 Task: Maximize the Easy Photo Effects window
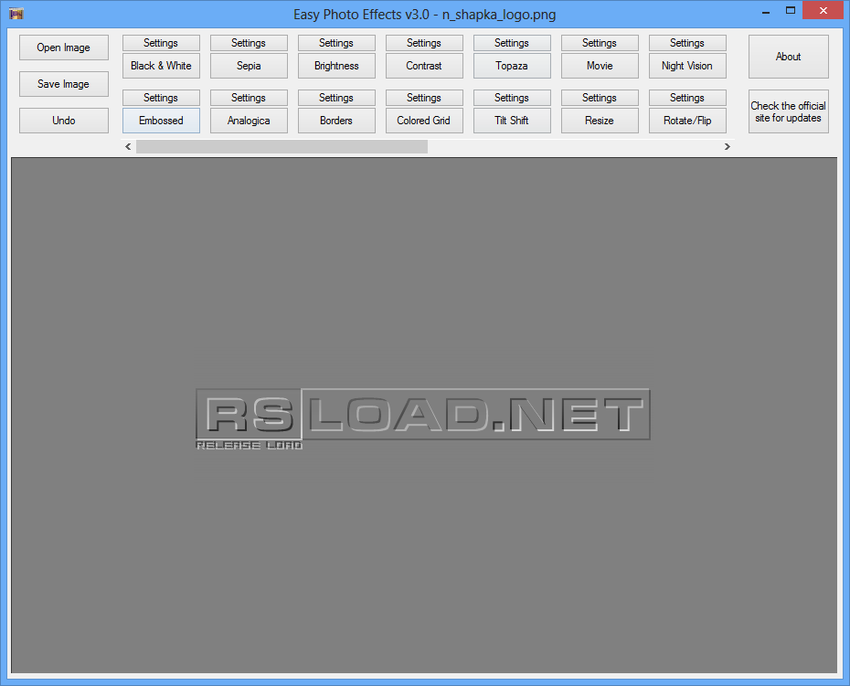point(790,11)
